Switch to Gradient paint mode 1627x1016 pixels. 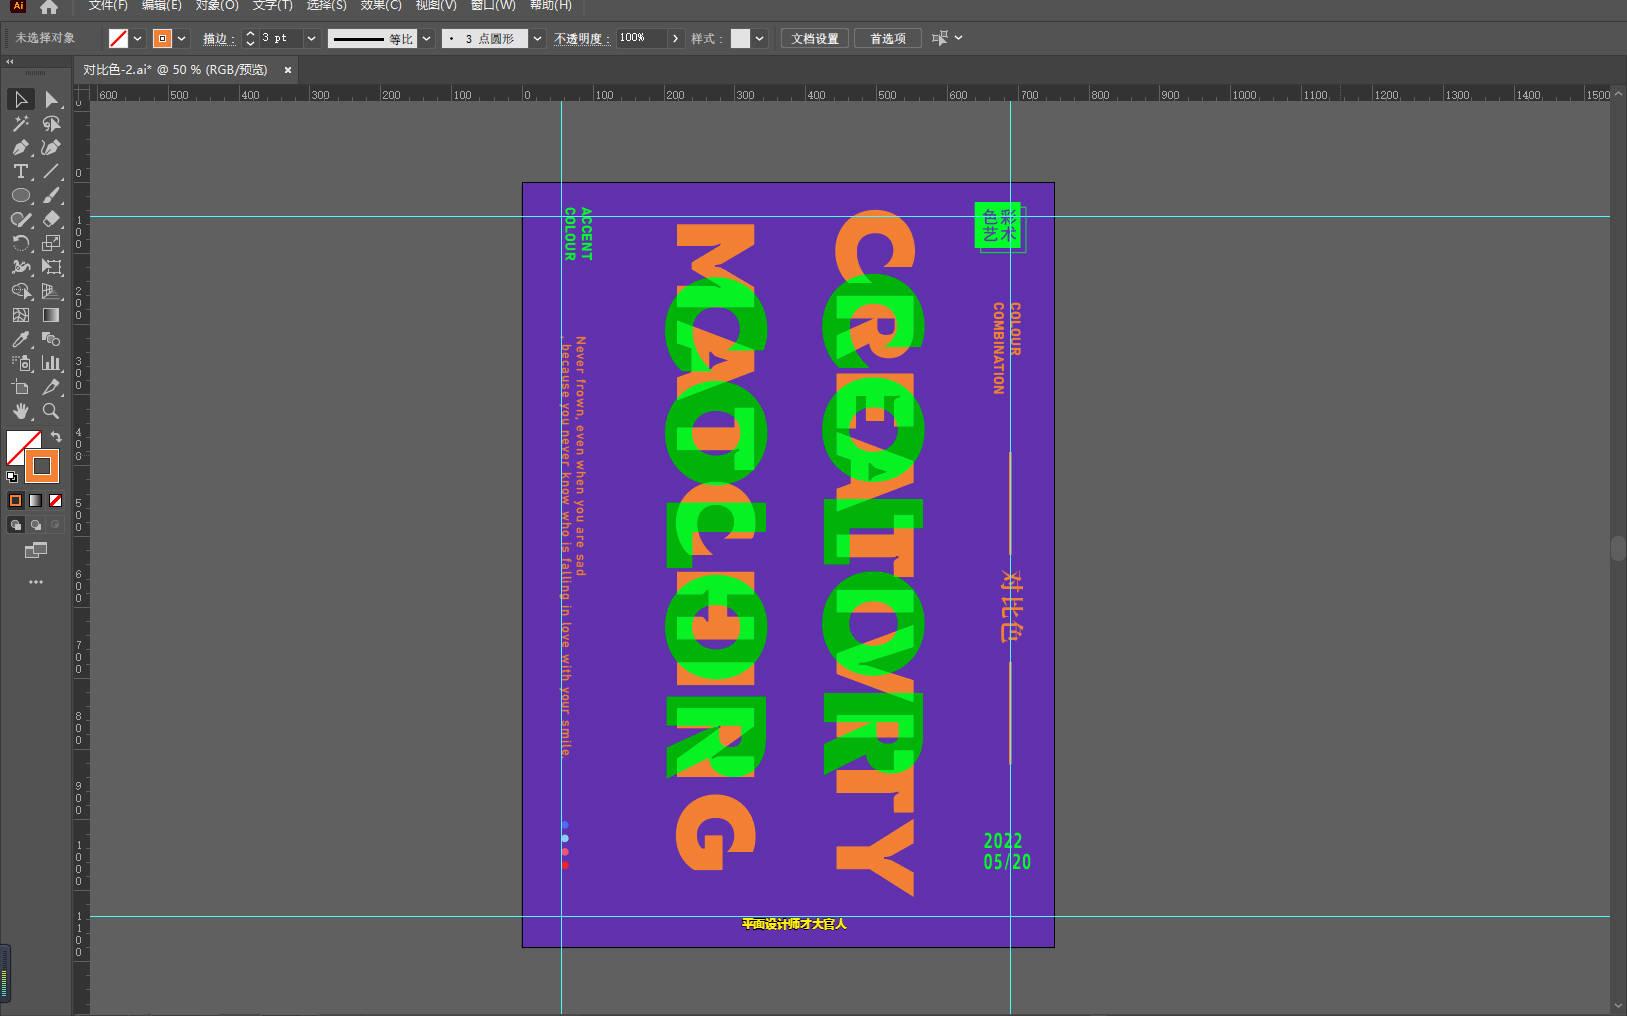pos(36,500)
